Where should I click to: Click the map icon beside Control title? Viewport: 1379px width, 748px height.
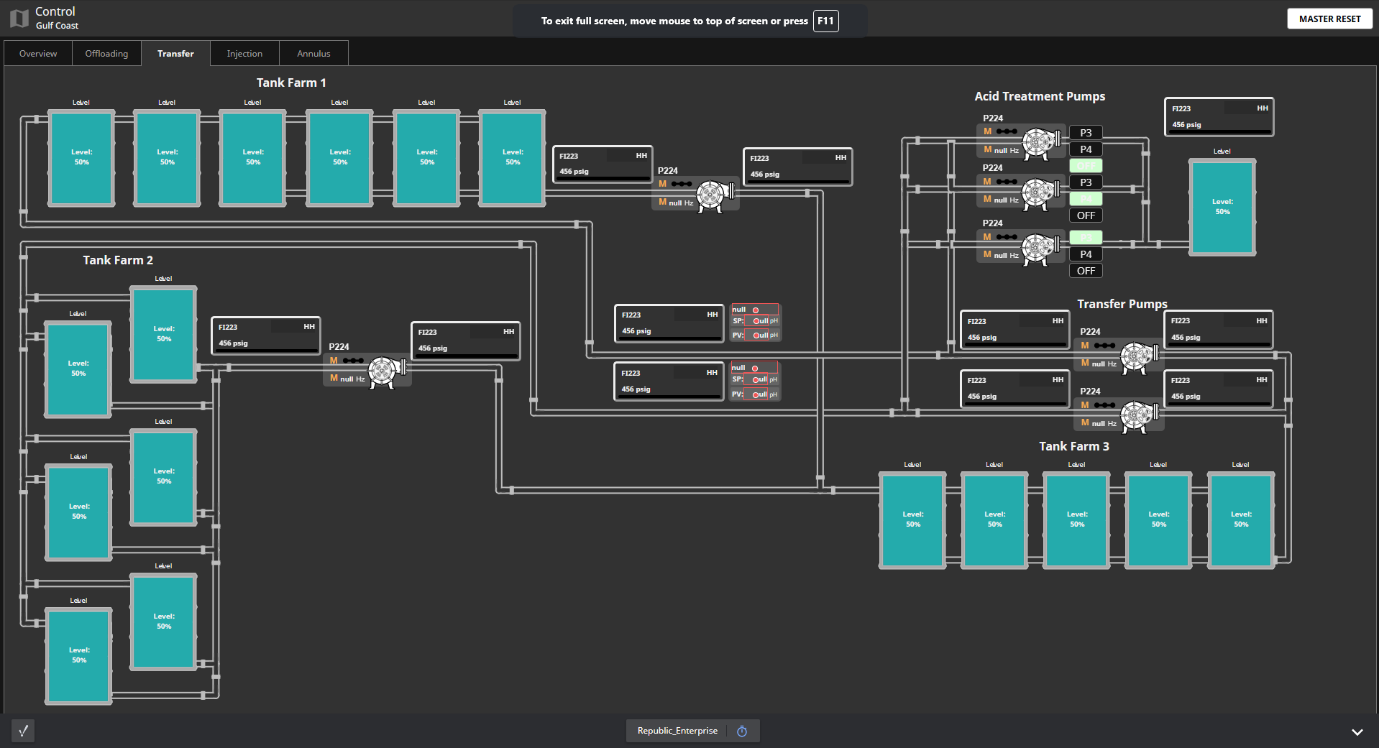(x=19, y=18)
